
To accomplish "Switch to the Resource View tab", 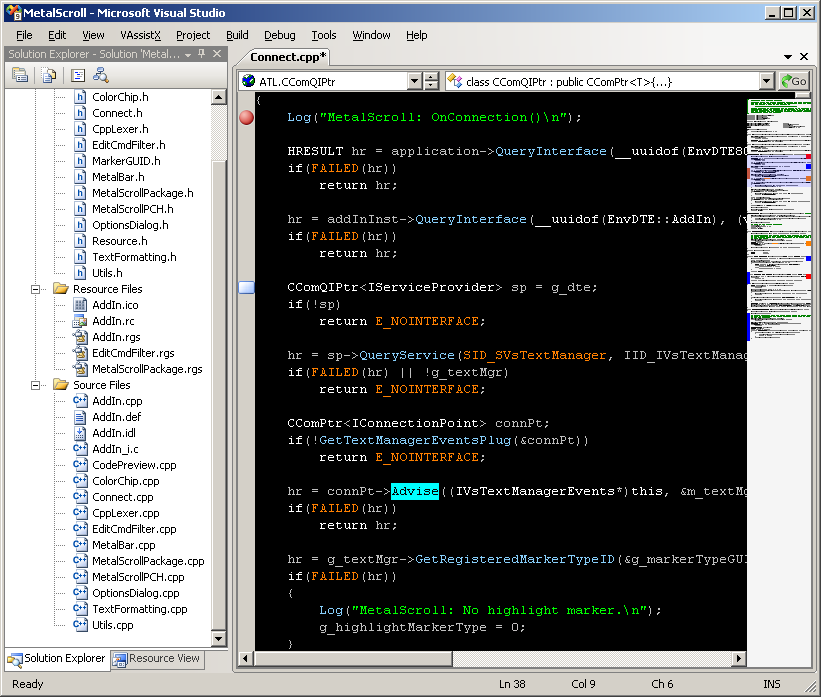I will pyautogui.click(x=157, y=659).
